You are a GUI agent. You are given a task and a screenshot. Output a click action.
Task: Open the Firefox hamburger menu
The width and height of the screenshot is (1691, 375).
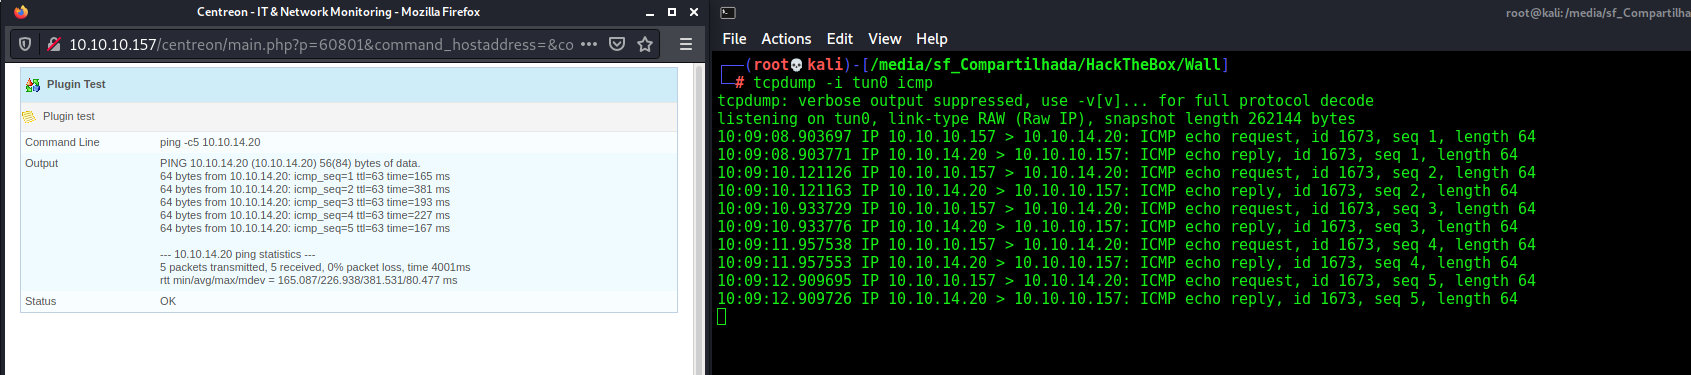686,44
